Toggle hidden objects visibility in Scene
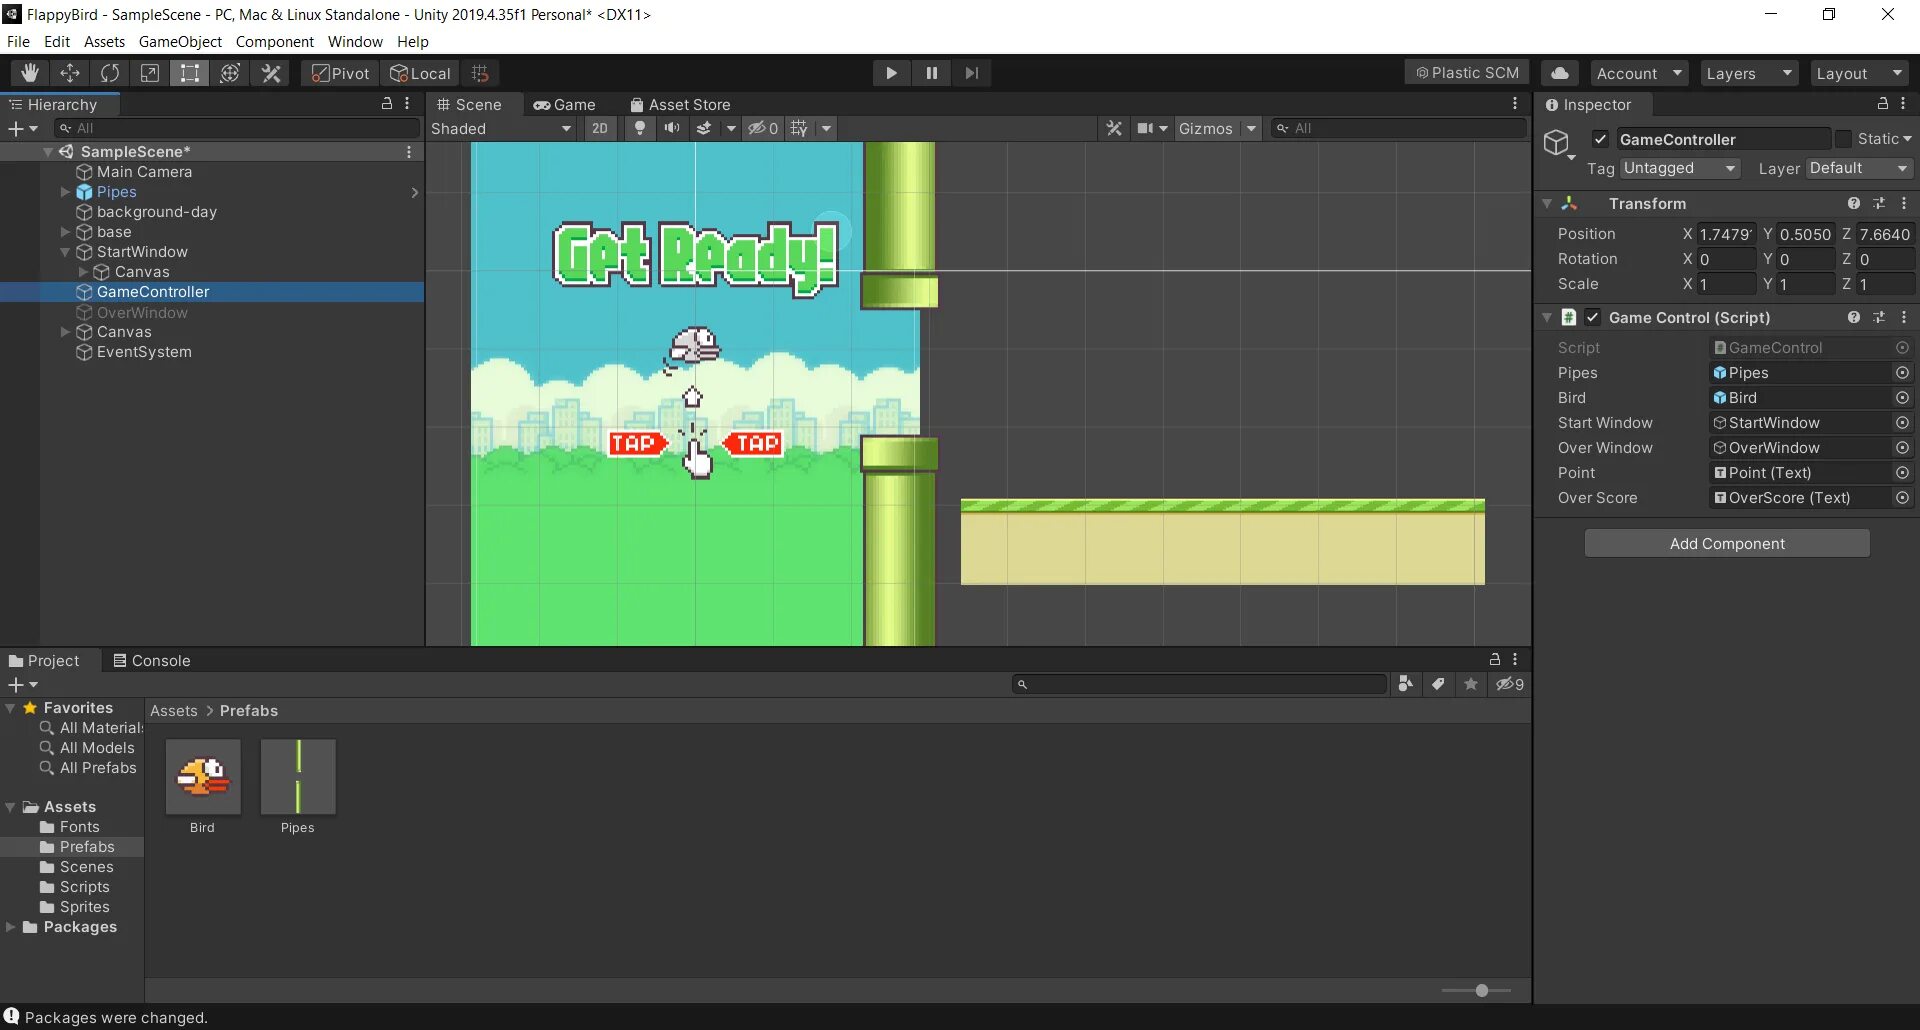The width and height of the screenshot is (1920, 1030). click(x=763, y=128)
